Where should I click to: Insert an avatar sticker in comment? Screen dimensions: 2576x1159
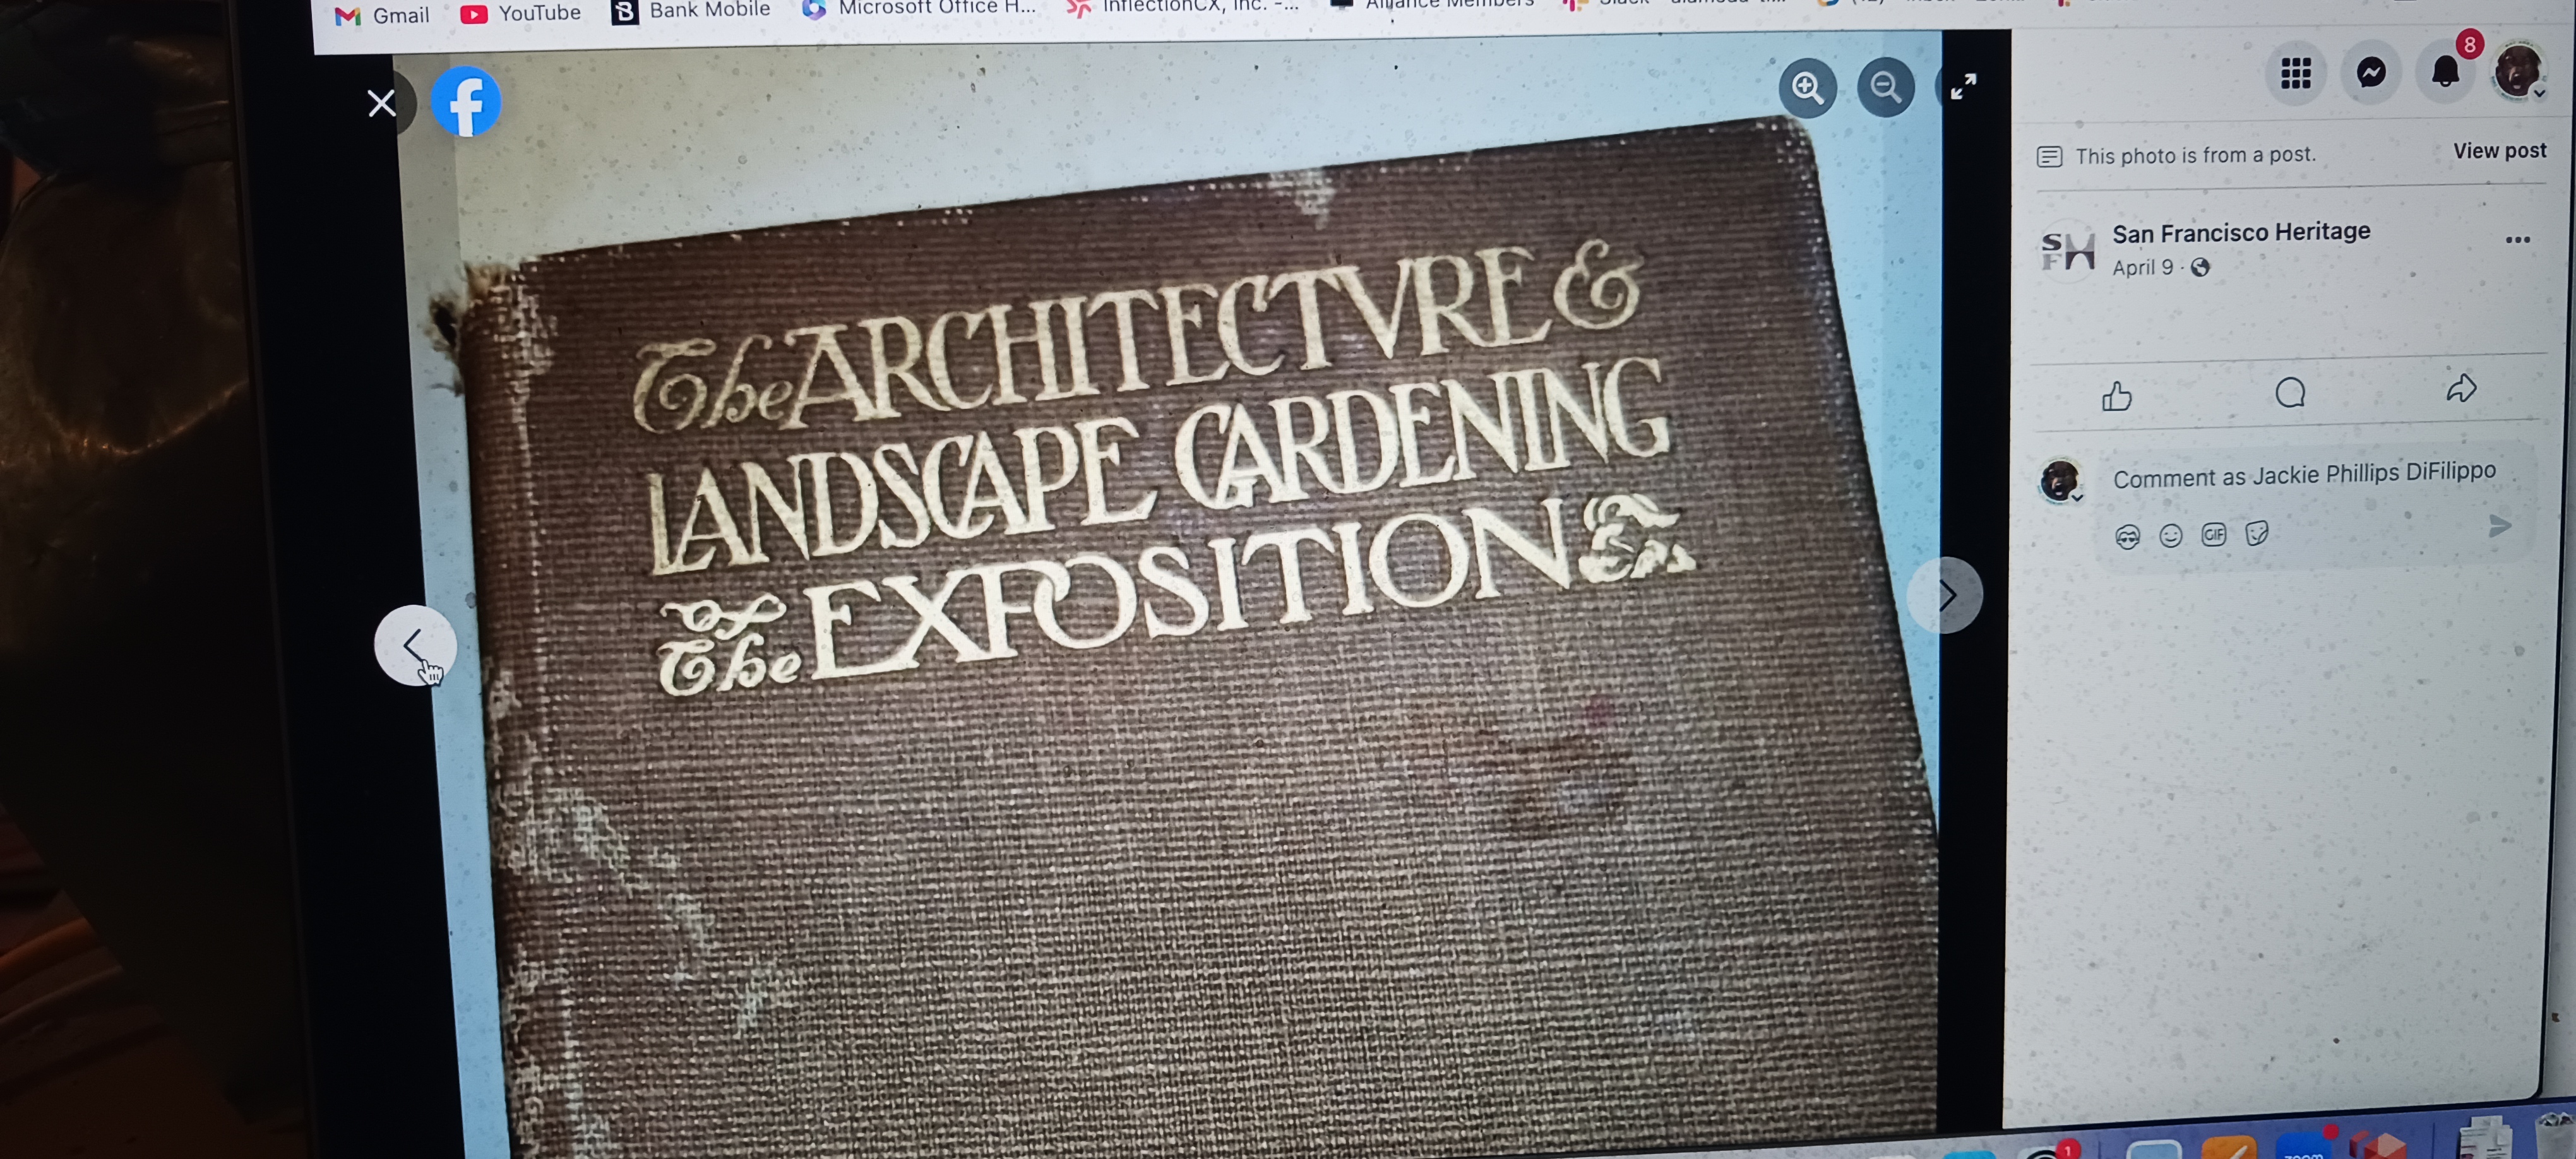(x=2127, y=537)
